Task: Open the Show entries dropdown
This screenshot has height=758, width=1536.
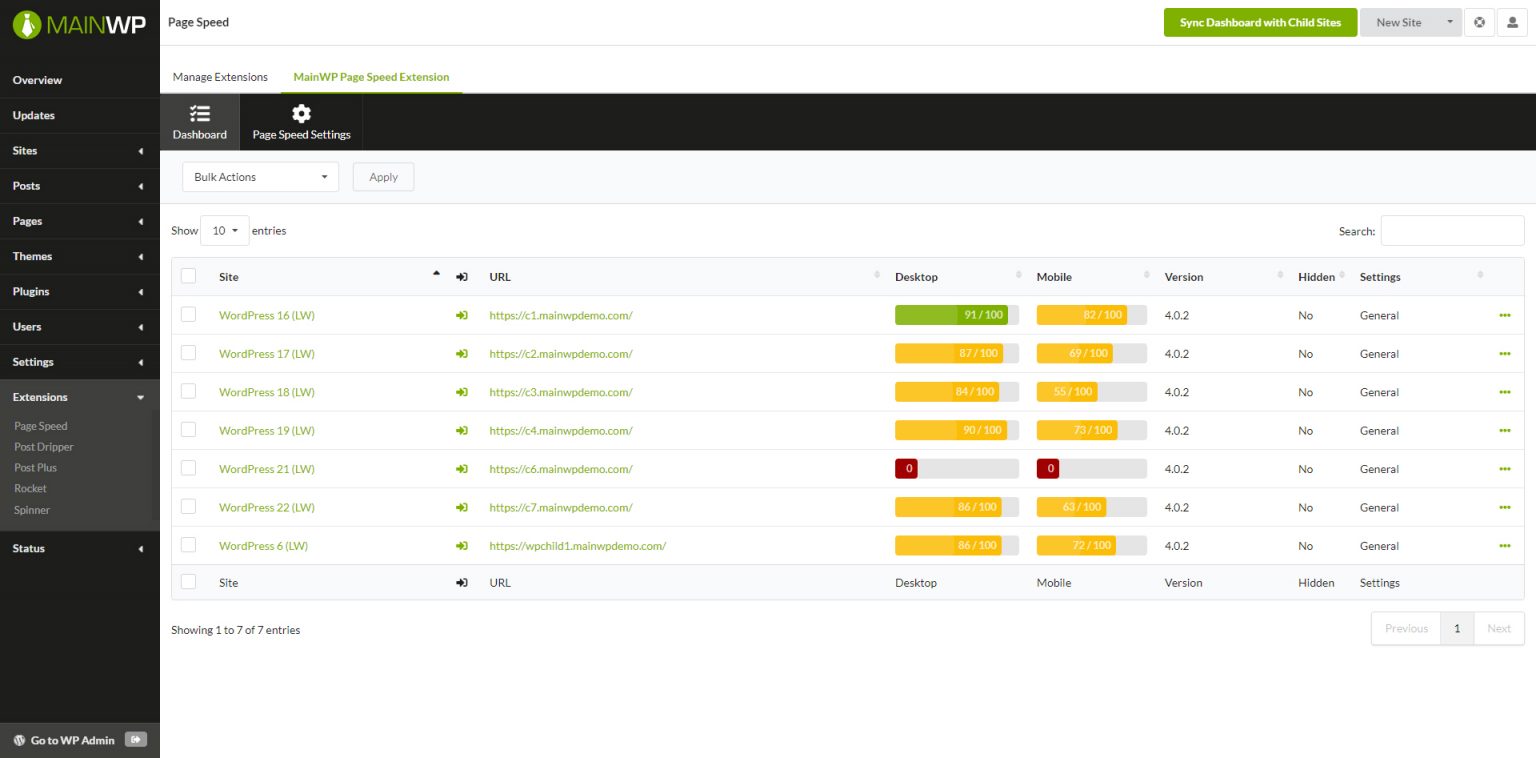Action: [x=224, y=230]
